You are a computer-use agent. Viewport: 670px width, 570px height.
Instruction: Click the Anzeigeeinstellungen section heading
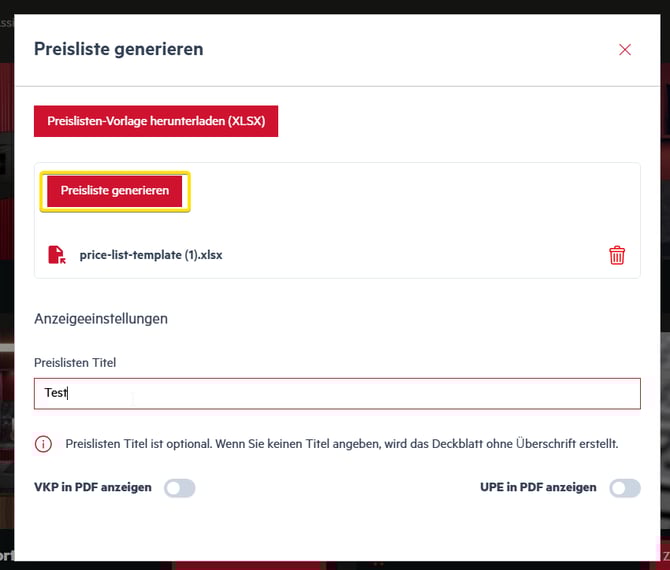coord(101,319)
